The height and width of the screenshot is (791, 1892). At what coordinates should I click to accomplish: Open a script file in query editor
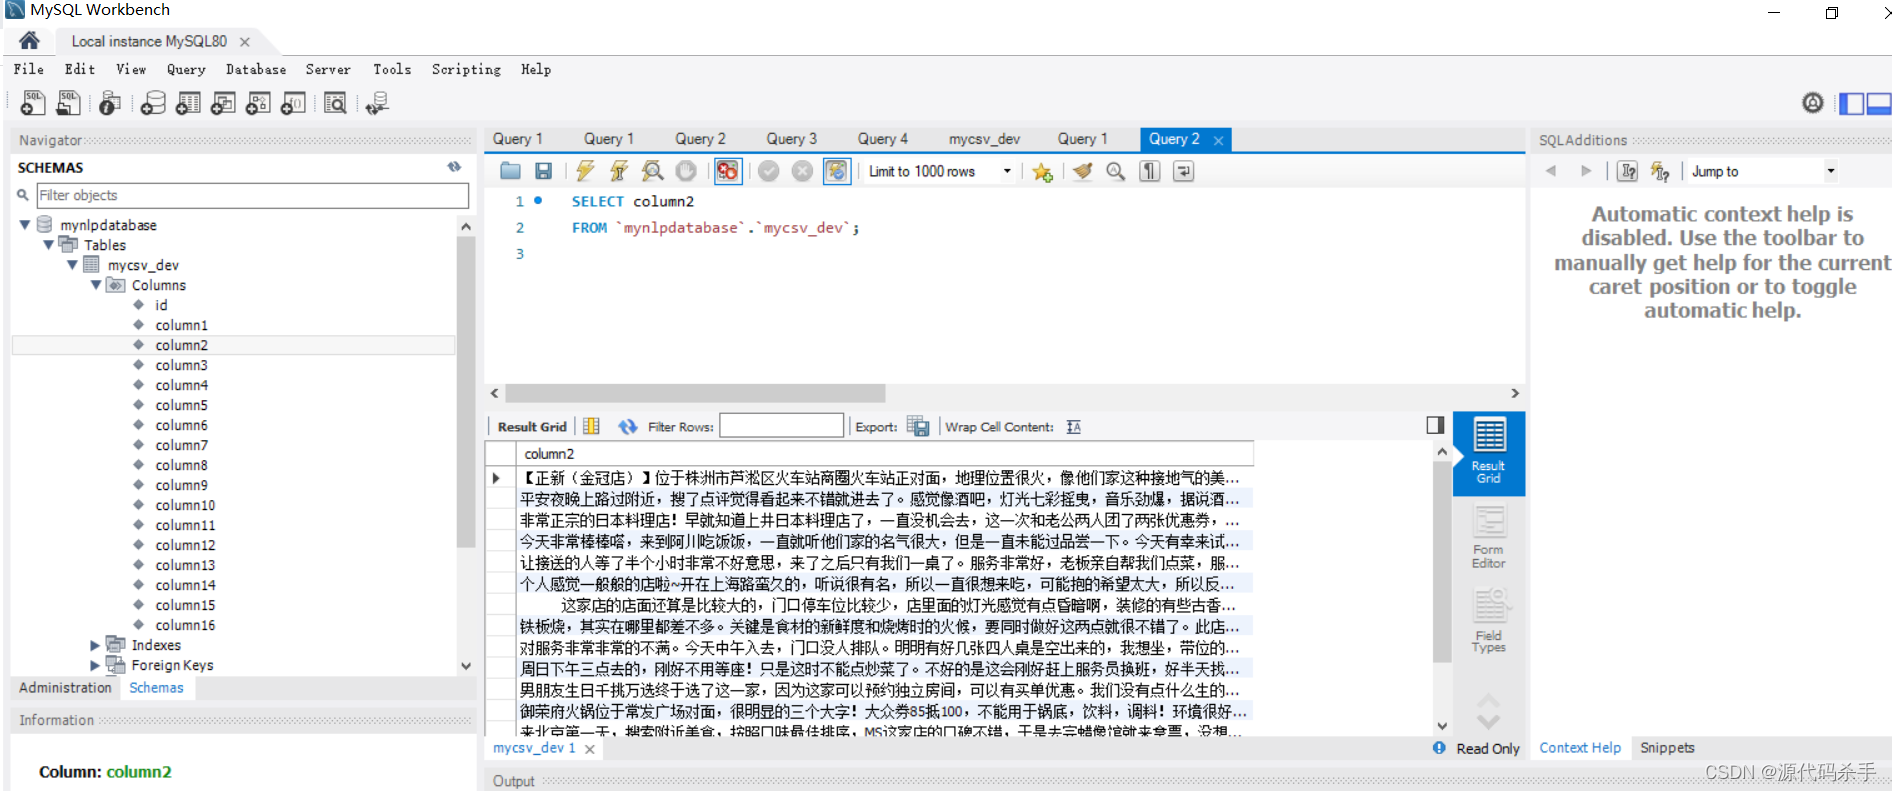pyautogui.click(x=510, y=171)
